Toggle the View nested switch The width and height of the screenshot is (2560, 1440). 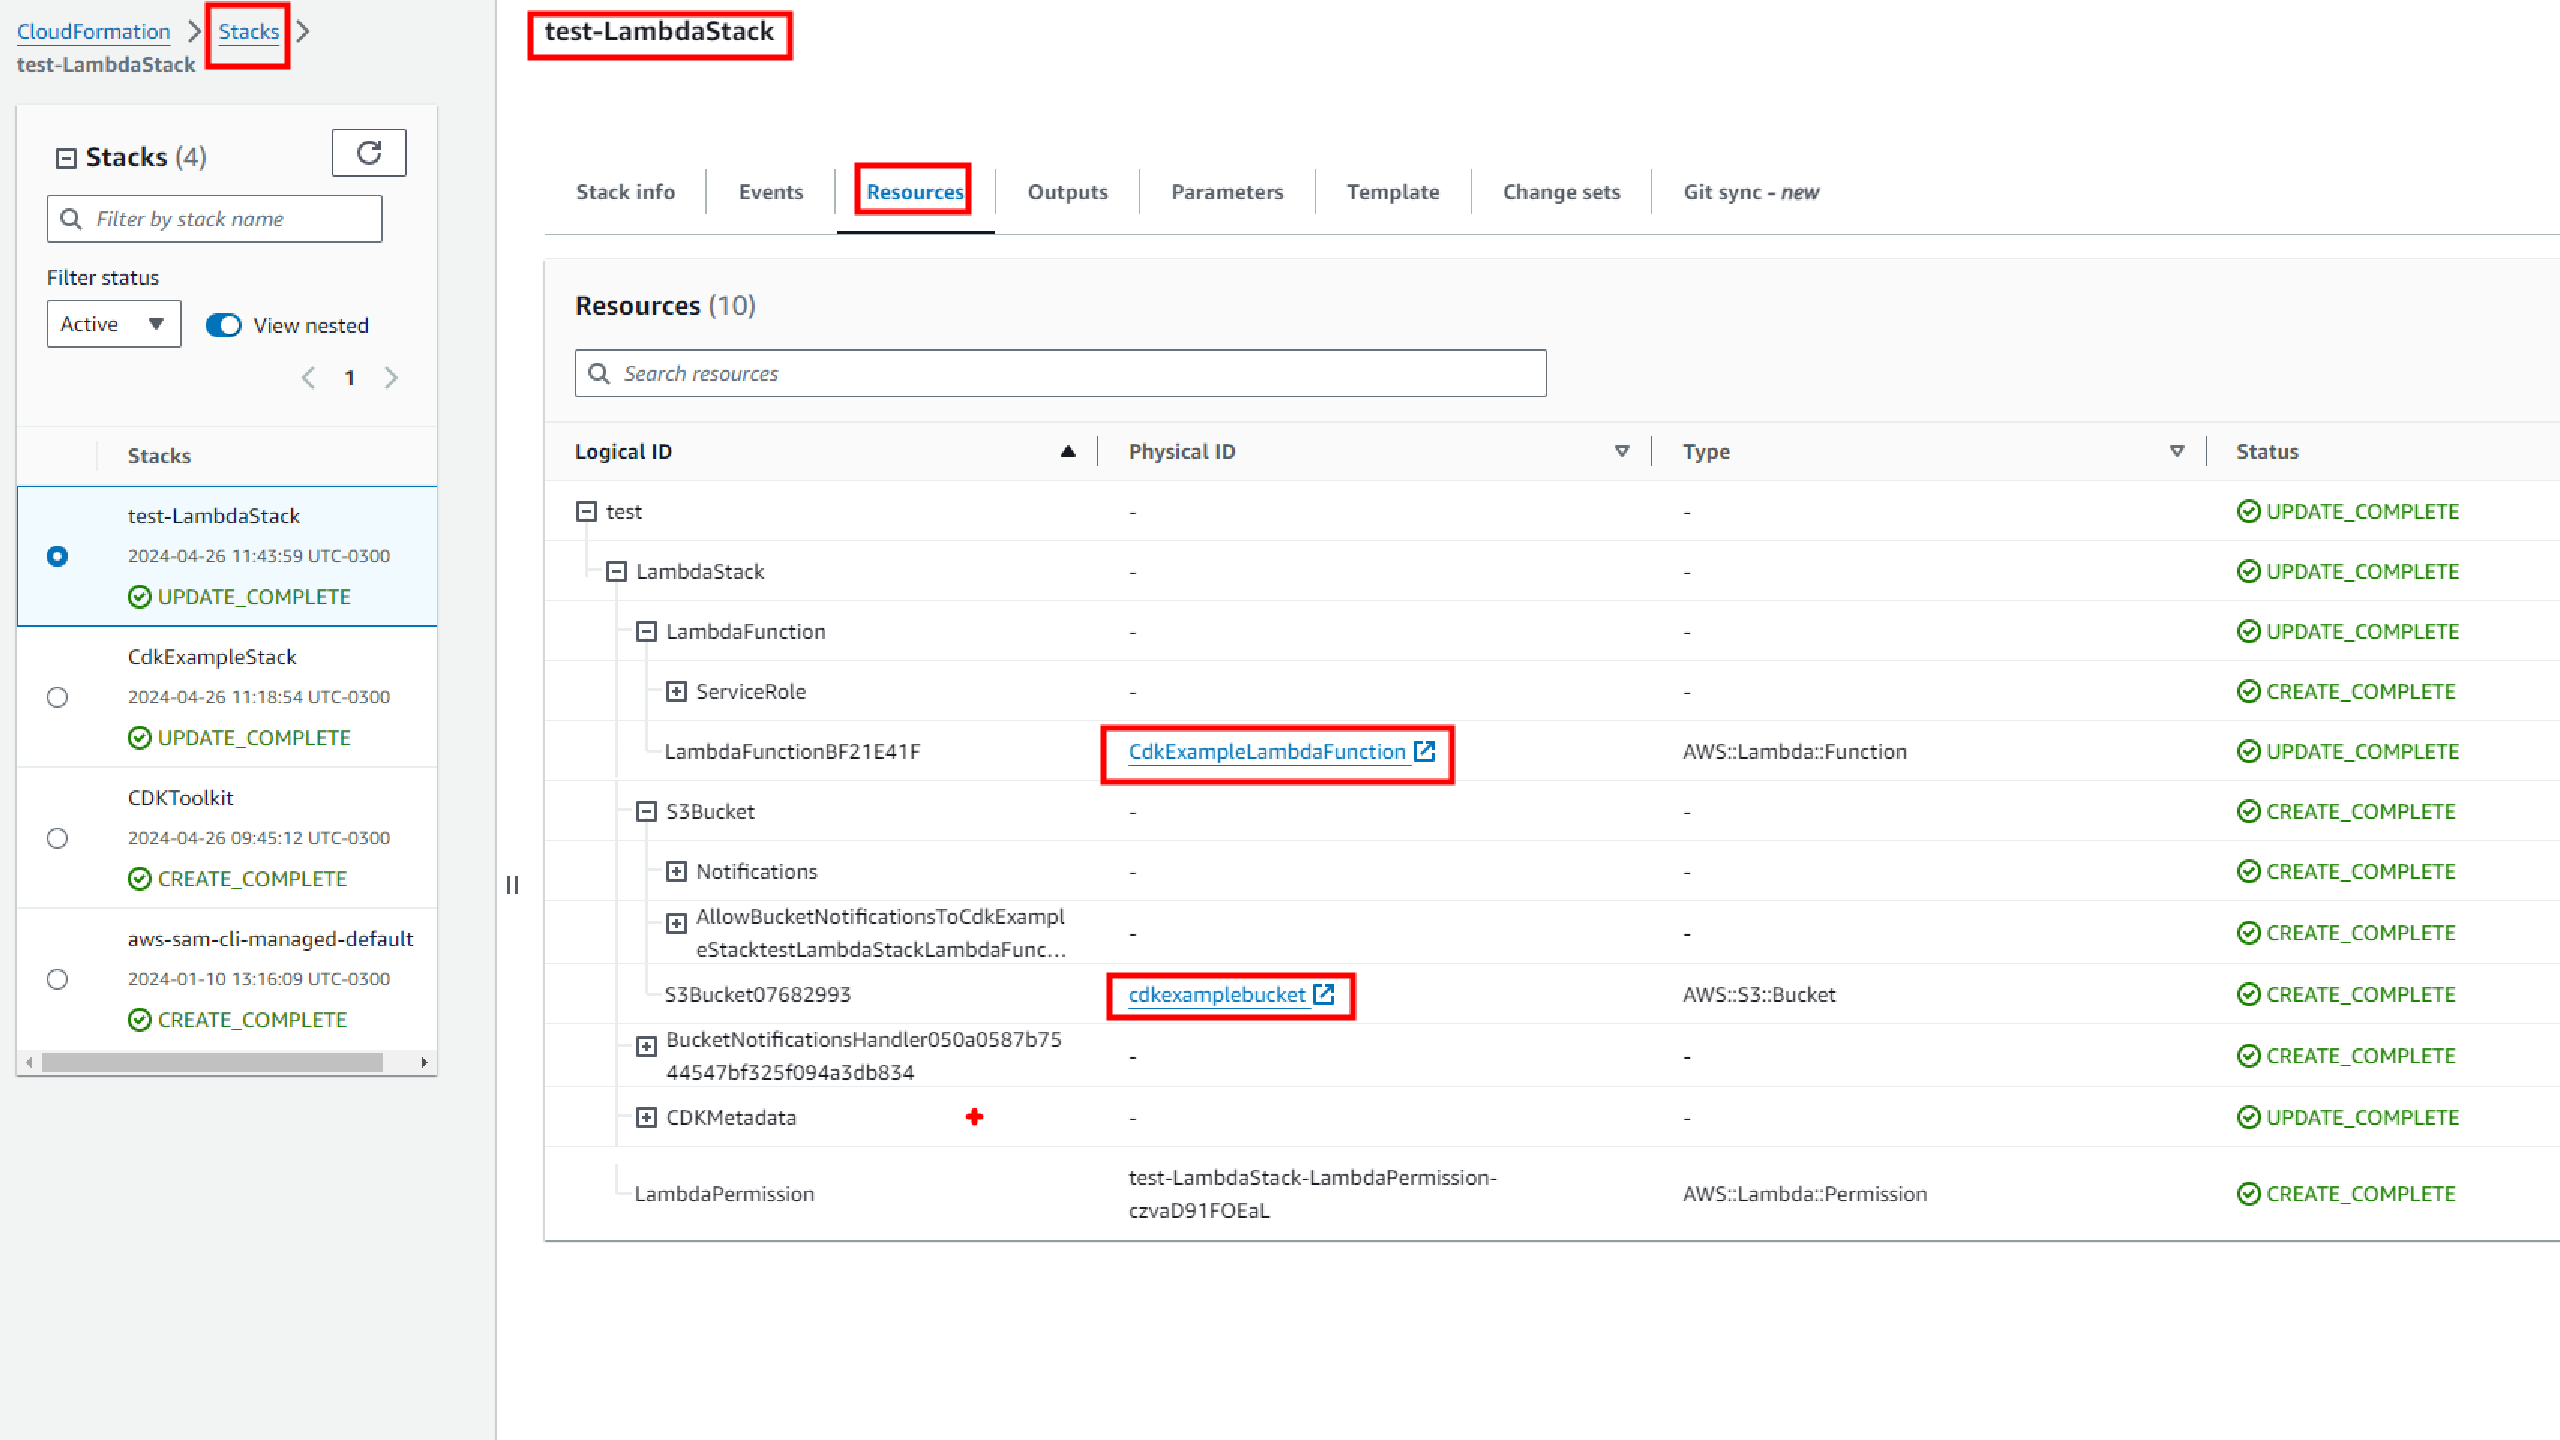coord(224,325)
